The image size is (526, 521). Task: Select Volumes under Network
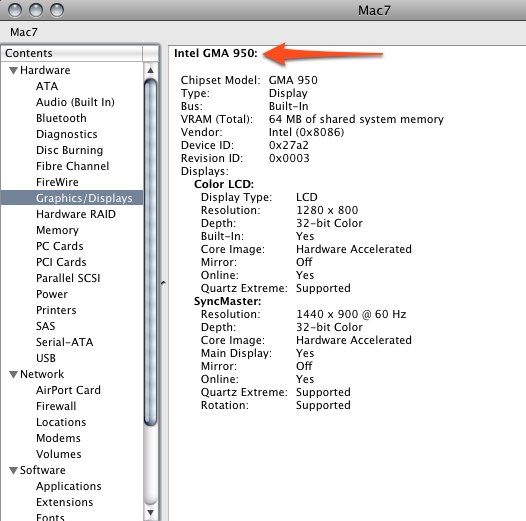tap(59, 454)
